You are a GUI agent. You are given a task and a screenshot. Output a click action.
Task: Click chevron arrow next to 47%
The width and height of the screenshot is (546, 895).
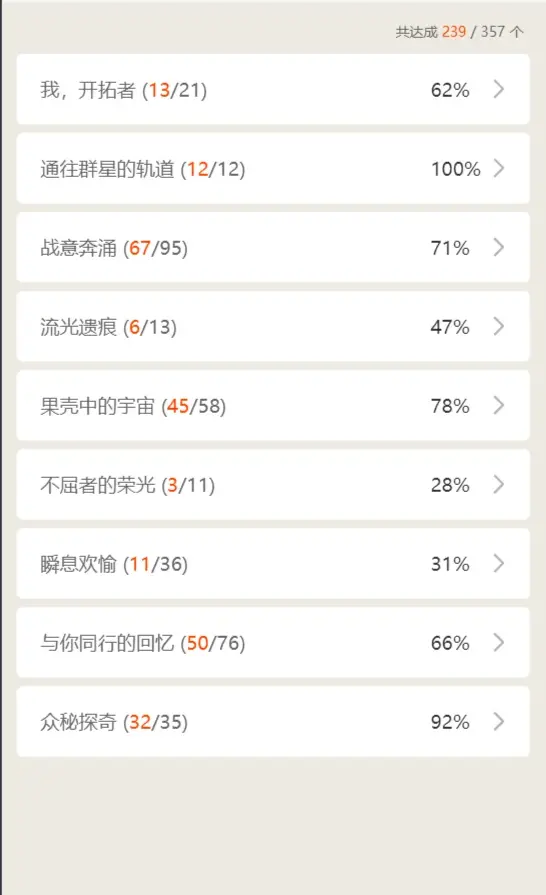point(499,326)
